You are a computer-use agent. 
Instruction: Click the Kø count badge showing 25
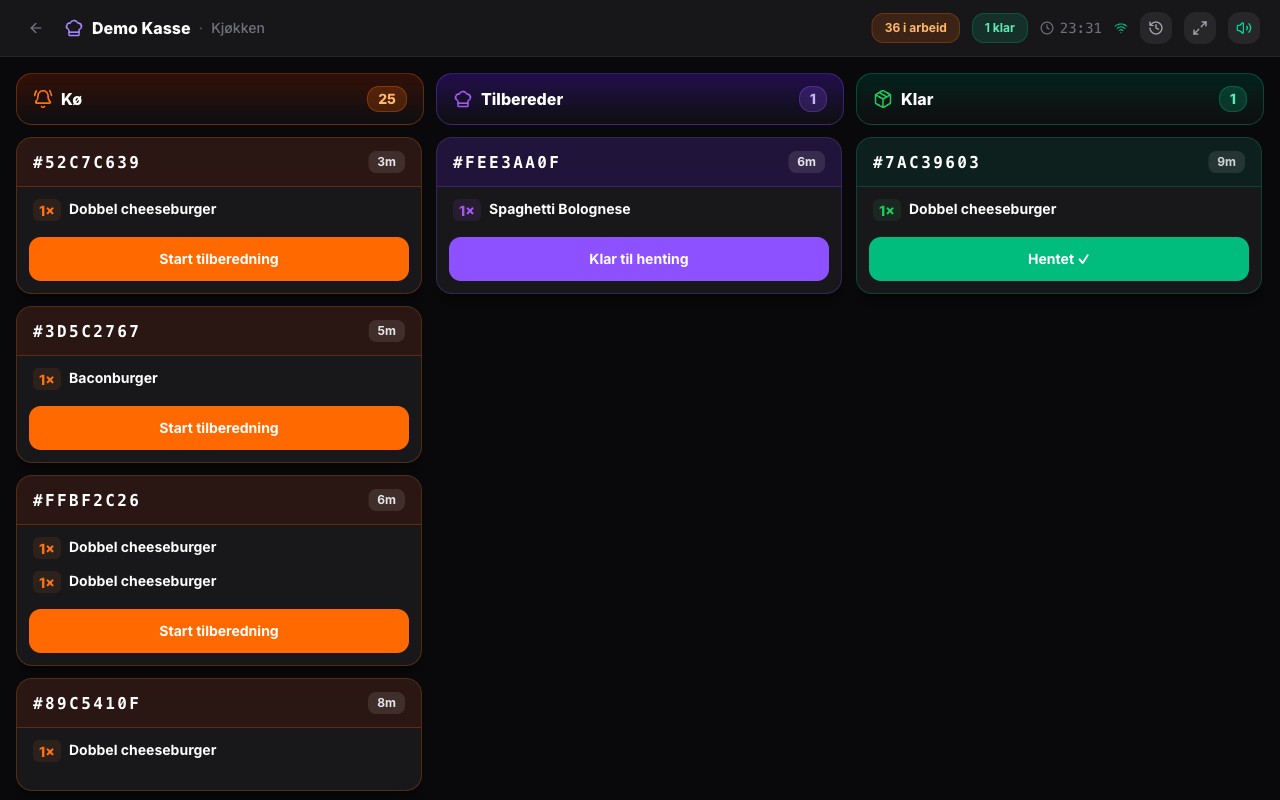pyautogui.click(x=387, y=99)
